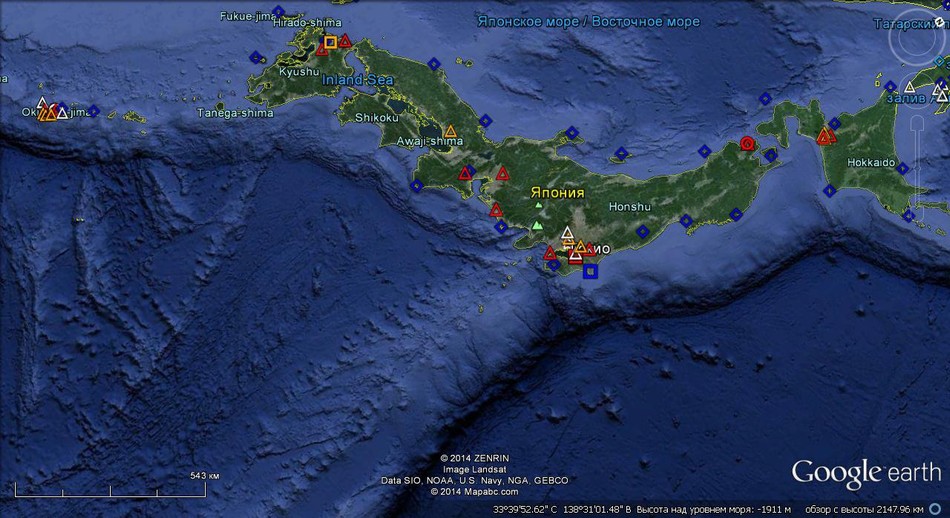
Task: Select the Shikoku island label
Action: tap(377, 117)
